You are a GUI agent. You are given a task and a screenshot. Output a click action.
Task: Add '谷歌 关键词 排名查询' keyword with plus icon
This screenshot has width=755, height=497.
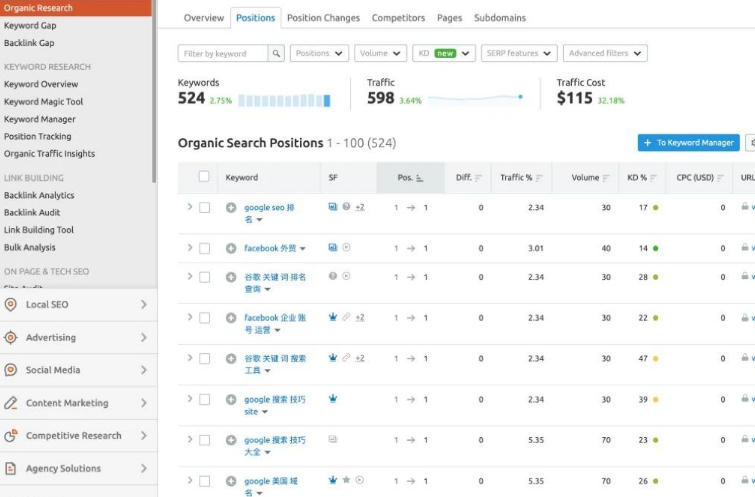pyautogui.click(x=231, y=277)
